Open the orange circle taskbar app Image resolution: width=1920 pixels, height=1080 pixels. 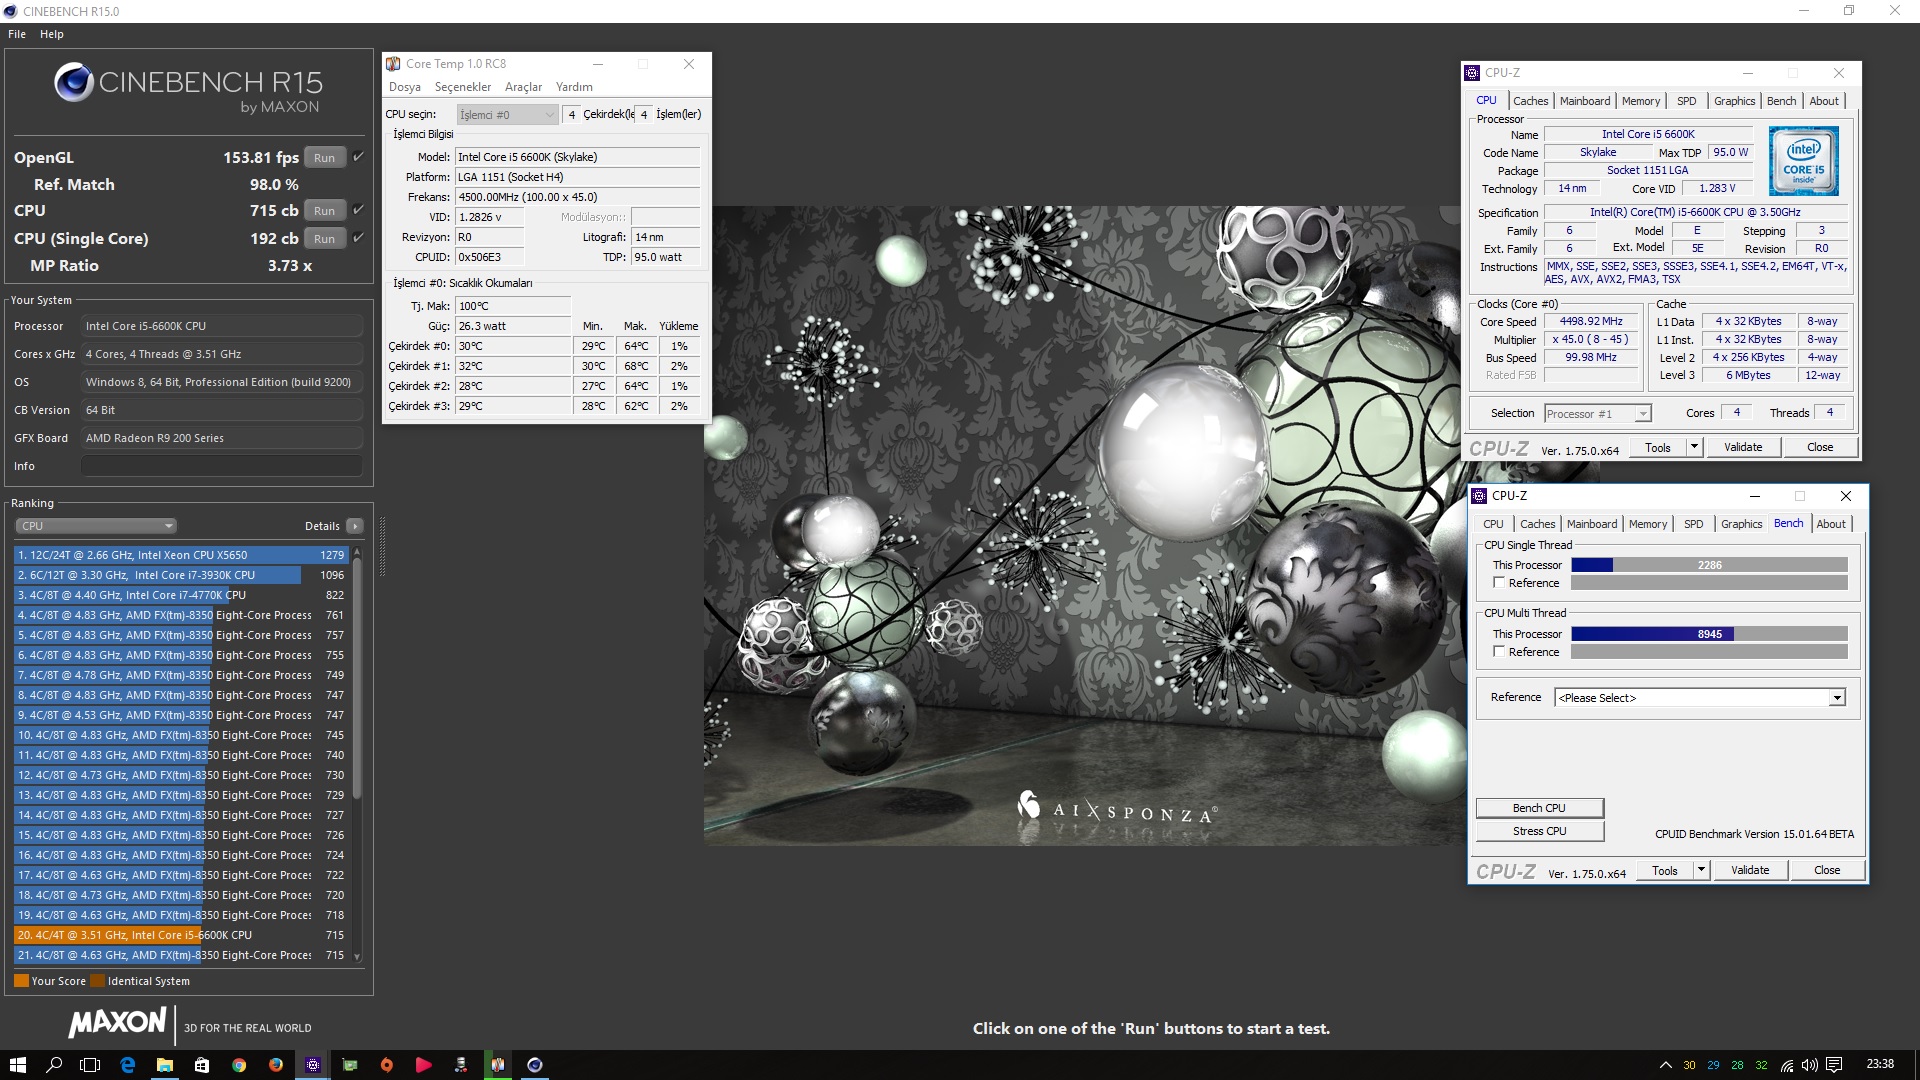tap(386, 1065)
